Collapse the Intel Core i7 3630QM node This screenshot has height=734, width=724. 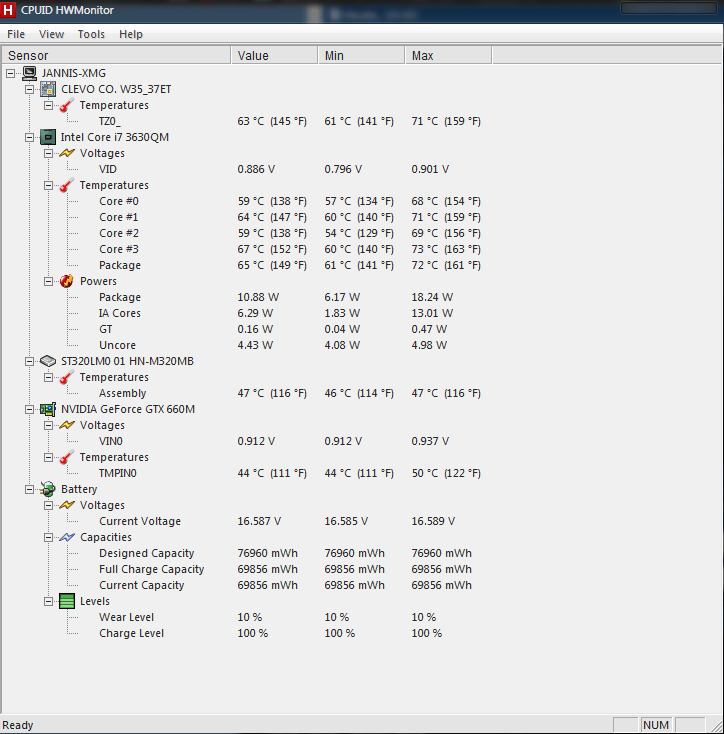29,137
